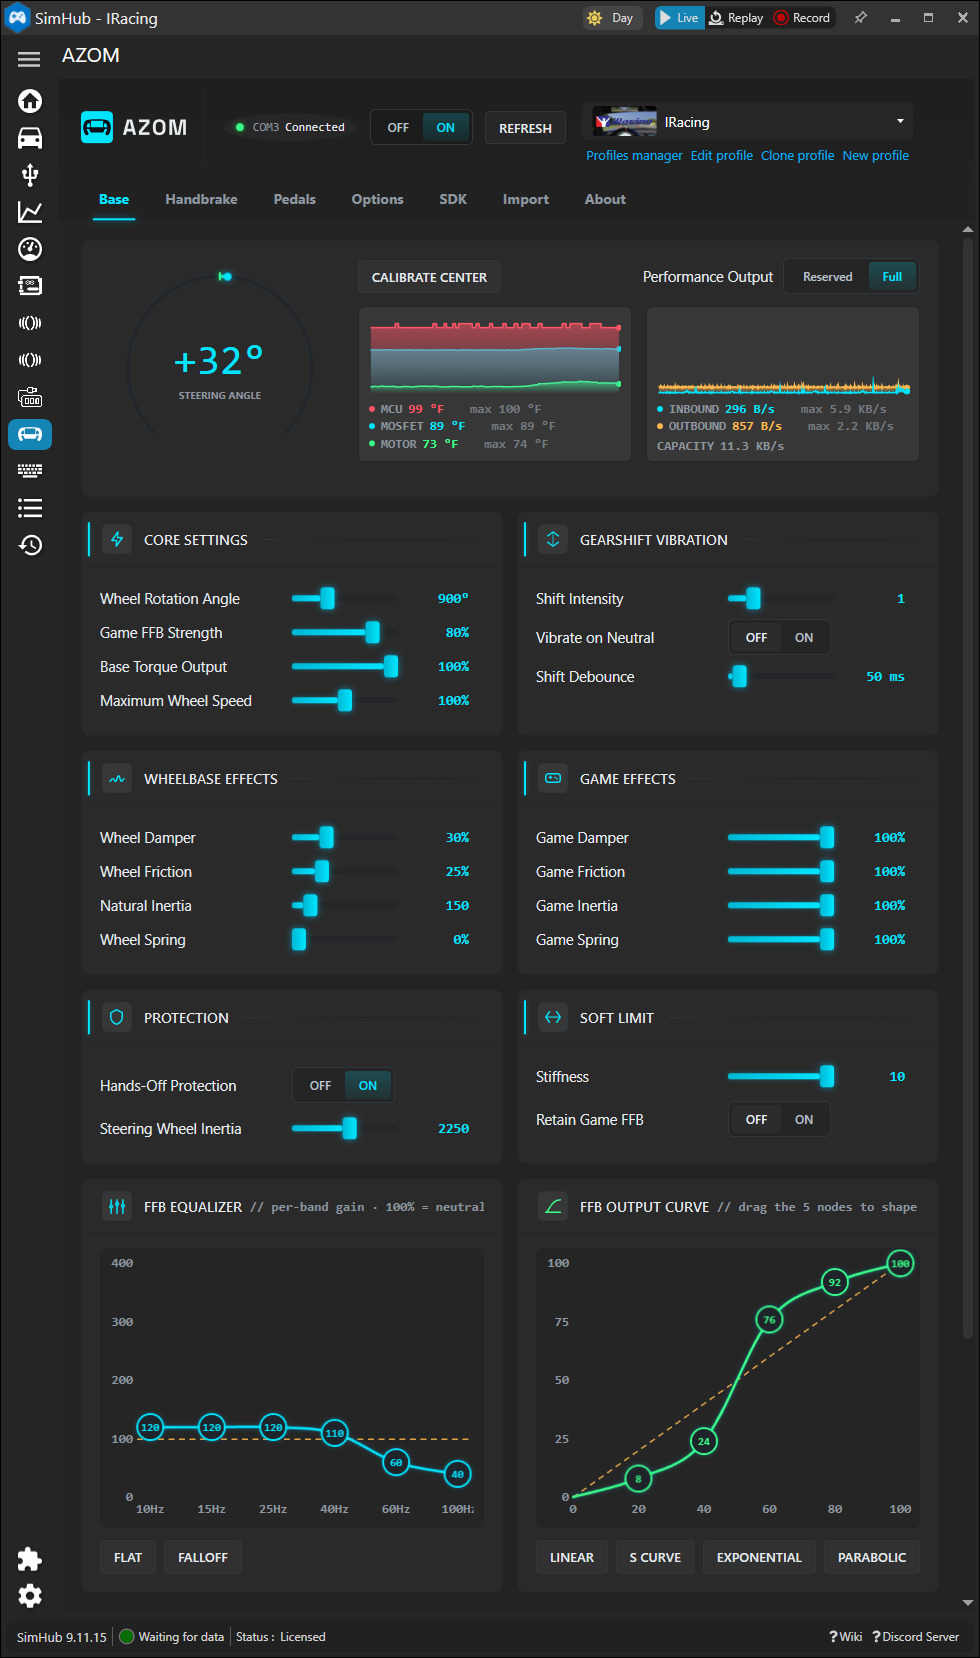
Task: Click the Game FFB Strength slider
Action: click(345, 632)
